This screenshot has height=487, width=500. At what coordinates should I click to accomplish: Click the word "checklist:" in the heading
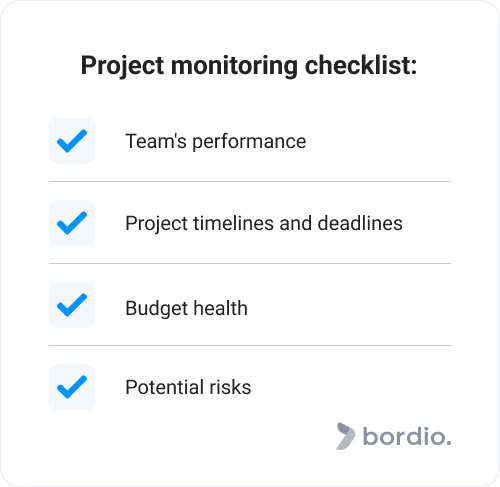click(x=361, y=65)
